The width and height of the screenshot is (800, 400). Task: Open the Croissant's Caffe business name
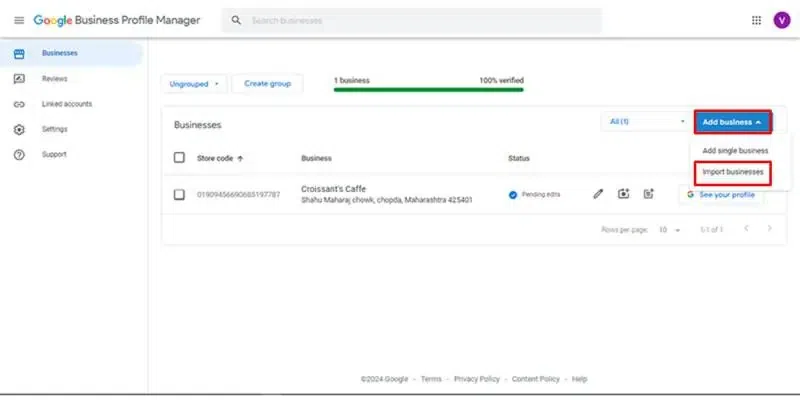pyautogui.click(x=334, y=189)
